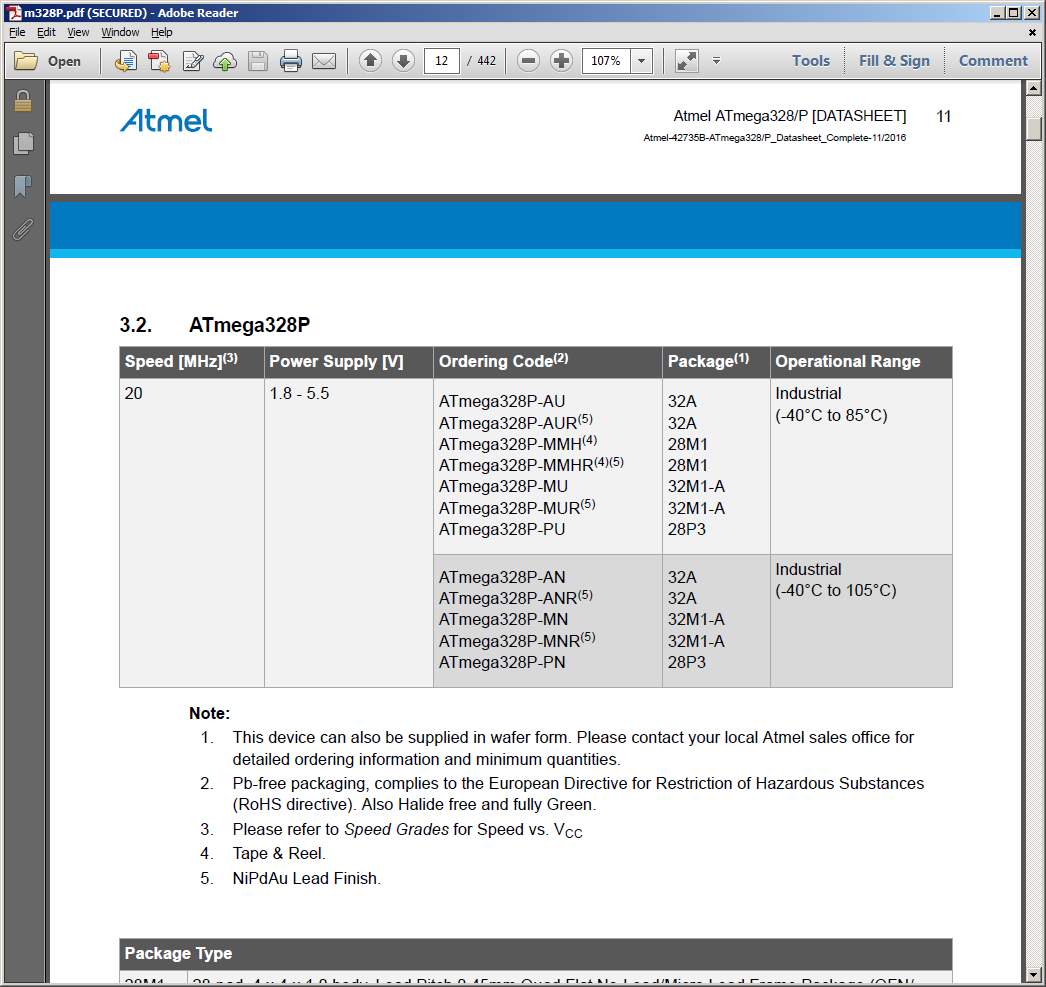Click ordering code ATmega328P-AU

pos(502,401)
